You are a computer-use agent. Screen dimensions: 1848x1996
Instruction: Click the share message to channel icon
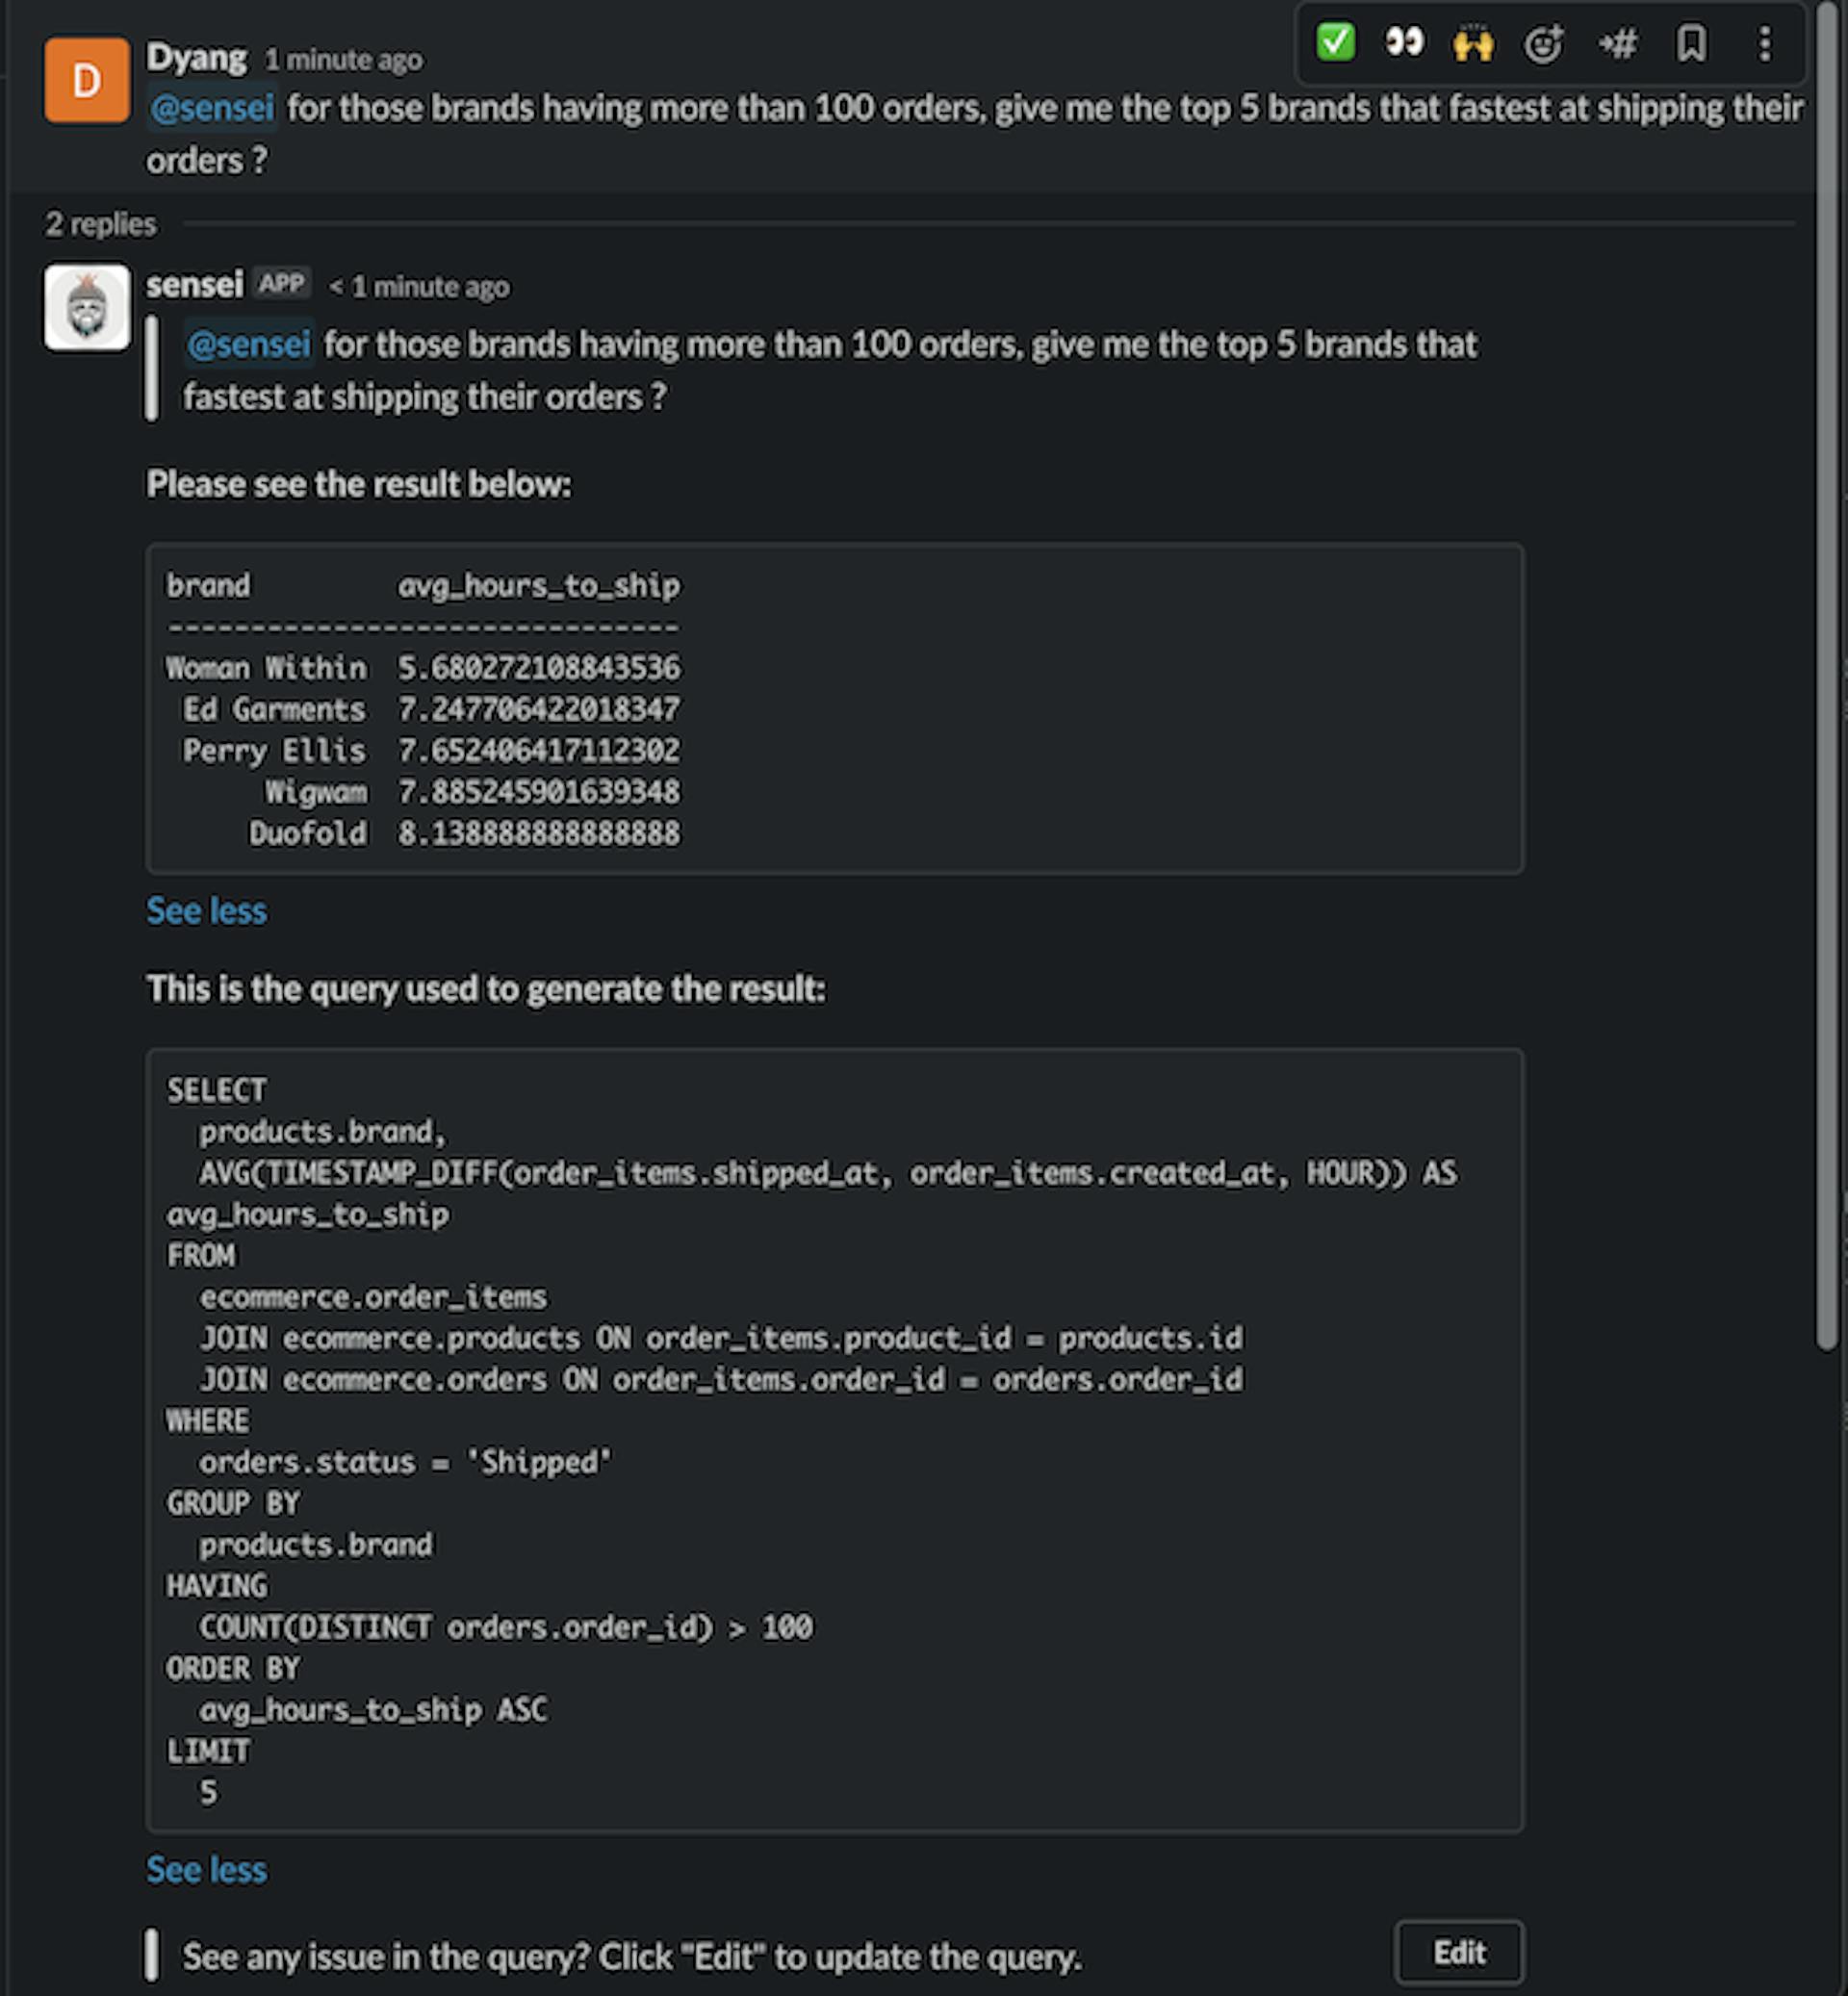pos(1617,44)
